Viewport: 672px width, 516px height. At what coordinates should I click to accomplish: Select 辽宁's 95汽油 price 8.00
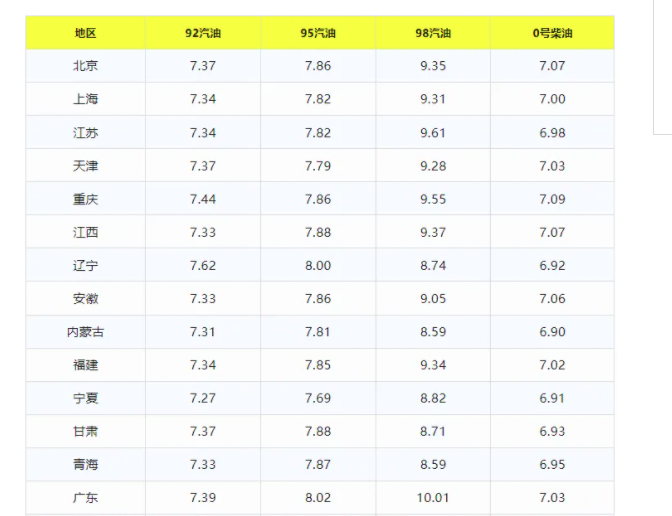click(x=318, y=266)
